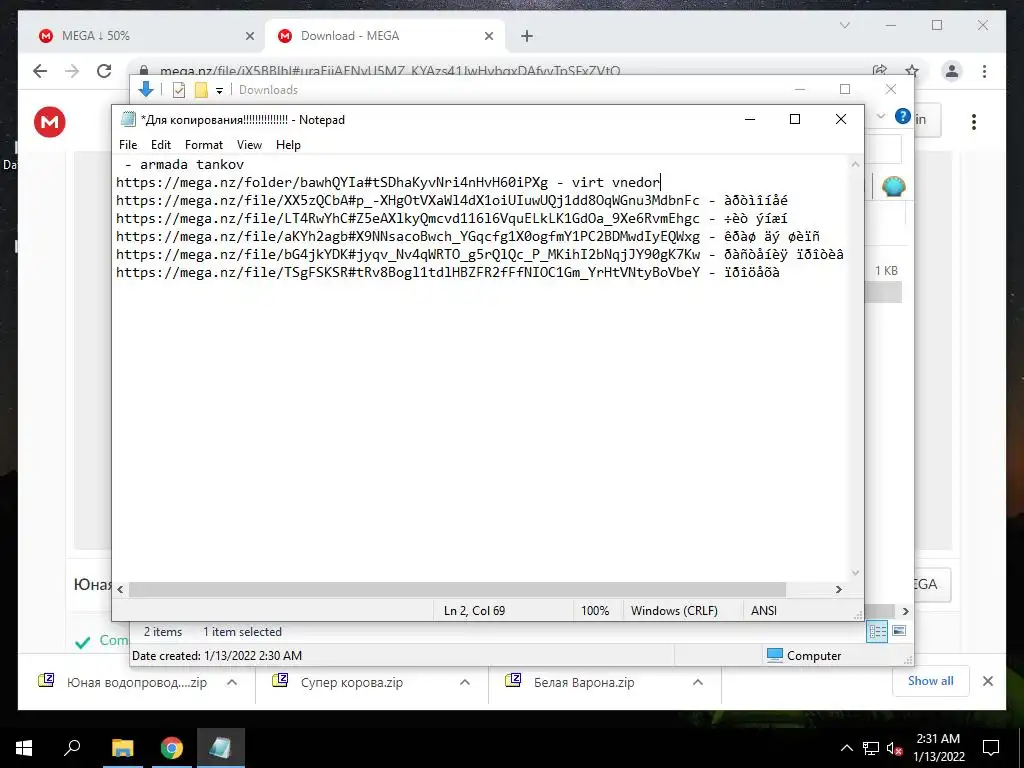Click the 'armada tankov' text line
Screen dimensions: 1024x768
(185, 165)
